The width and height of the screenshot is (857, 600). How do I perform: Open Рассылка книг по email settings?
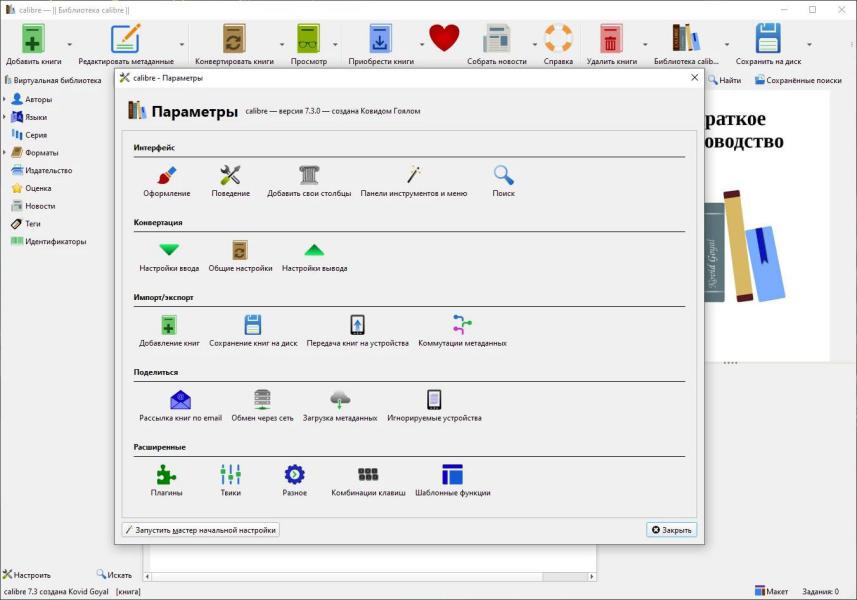(180, 406)
